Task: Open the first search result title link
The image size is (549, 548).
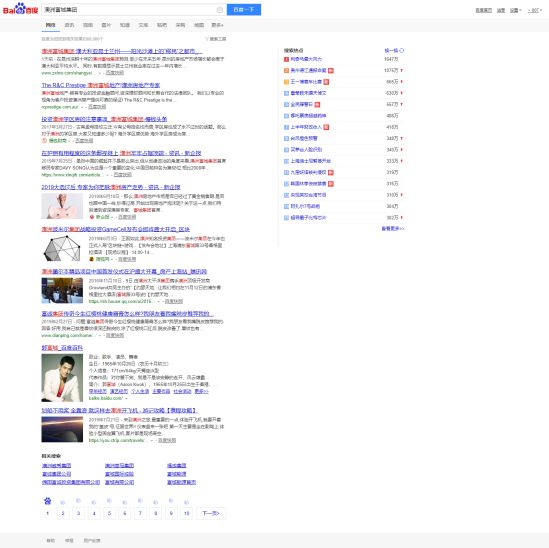Action: [122, 51]
